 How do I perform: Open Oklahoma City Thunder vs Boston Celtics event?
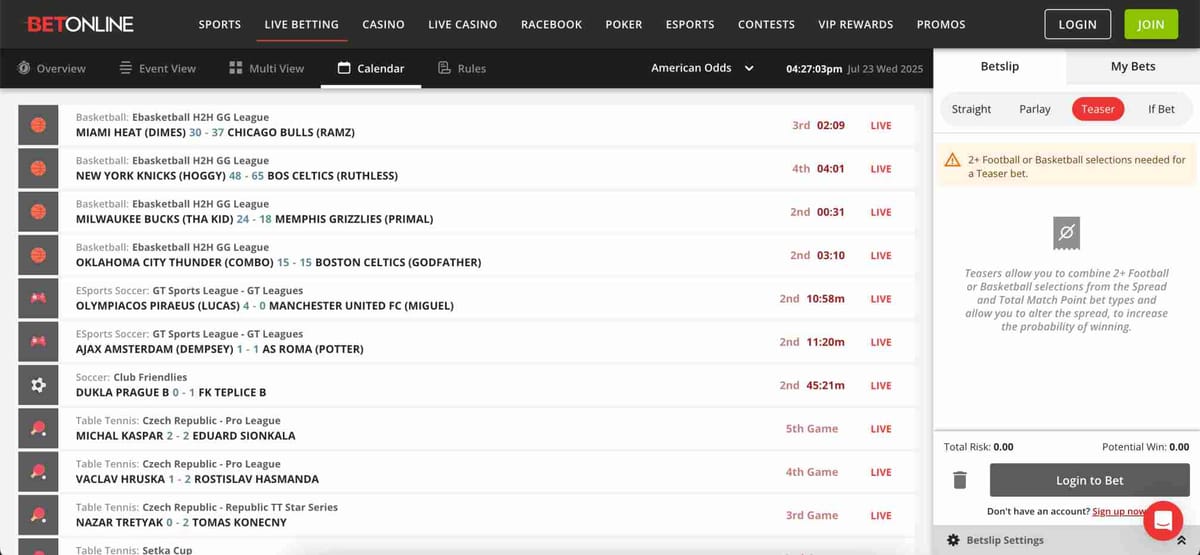pyautogui.click(x=467, y=255)
